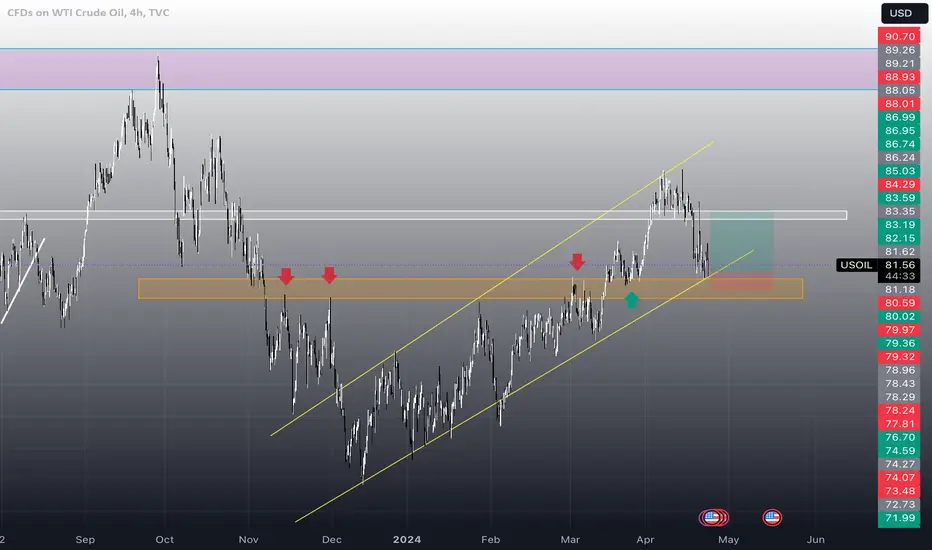Click the Mar label on the time axis
The height and width of the screenshot is (550, 932).
570,540
